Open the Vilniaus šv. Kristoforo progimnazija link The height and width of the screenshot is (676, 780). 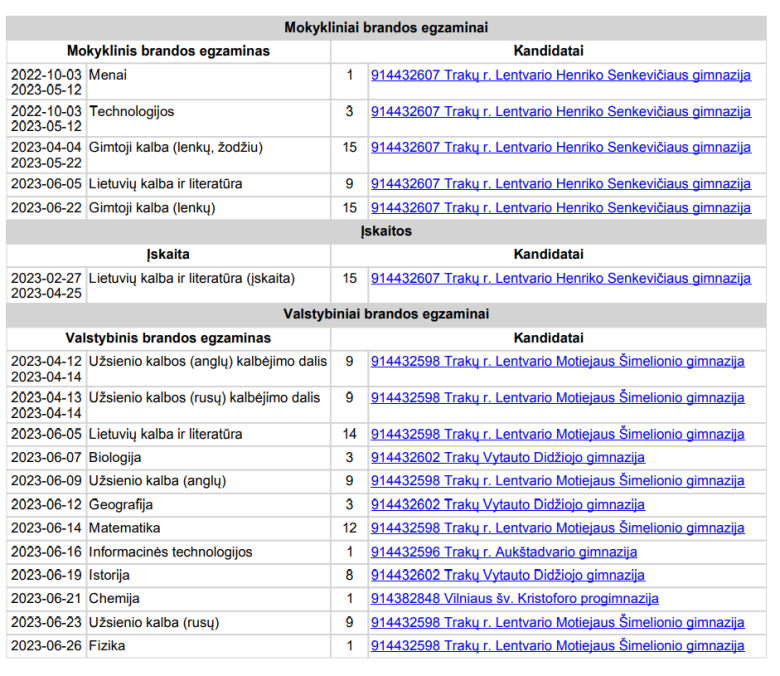pyautogui.click(x=514, y=599)
